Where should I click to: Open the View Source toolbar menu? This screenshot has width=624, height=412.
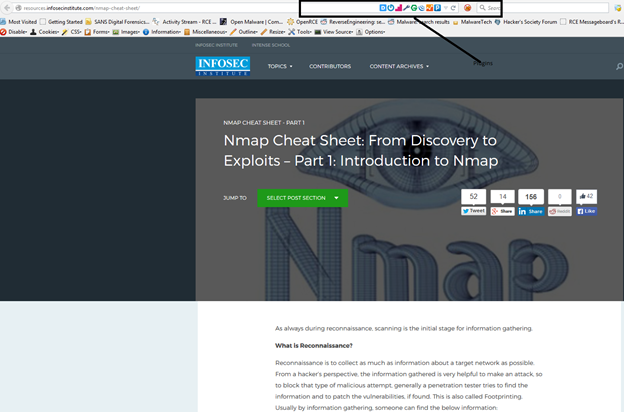tap(336, 32)
